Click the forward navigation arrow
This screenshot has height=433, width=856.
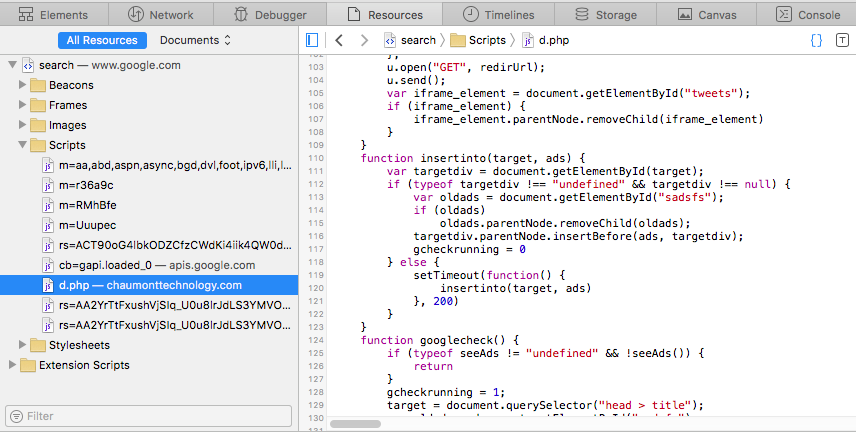(x=363, y=40)
